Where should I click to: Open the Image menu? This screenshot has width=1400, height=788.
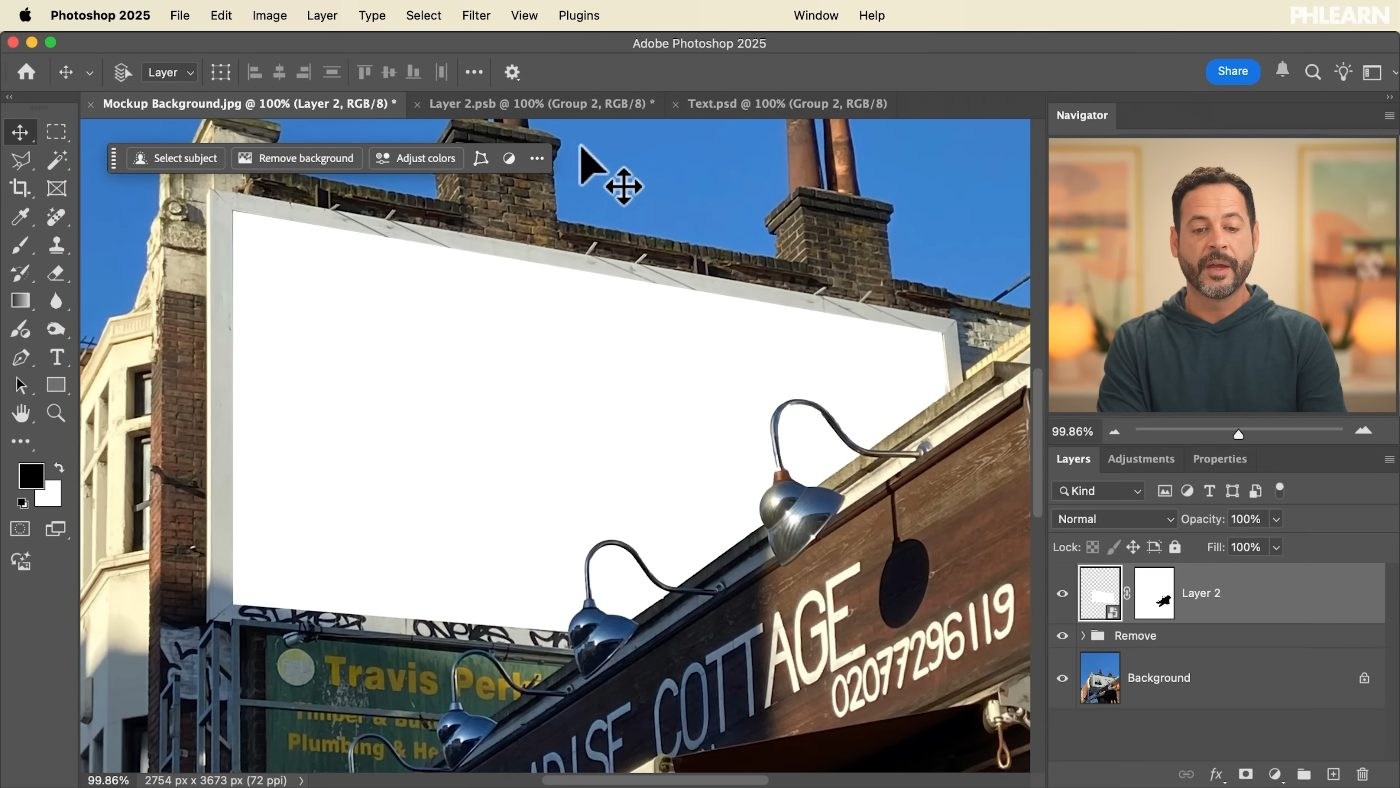(269, 15)
